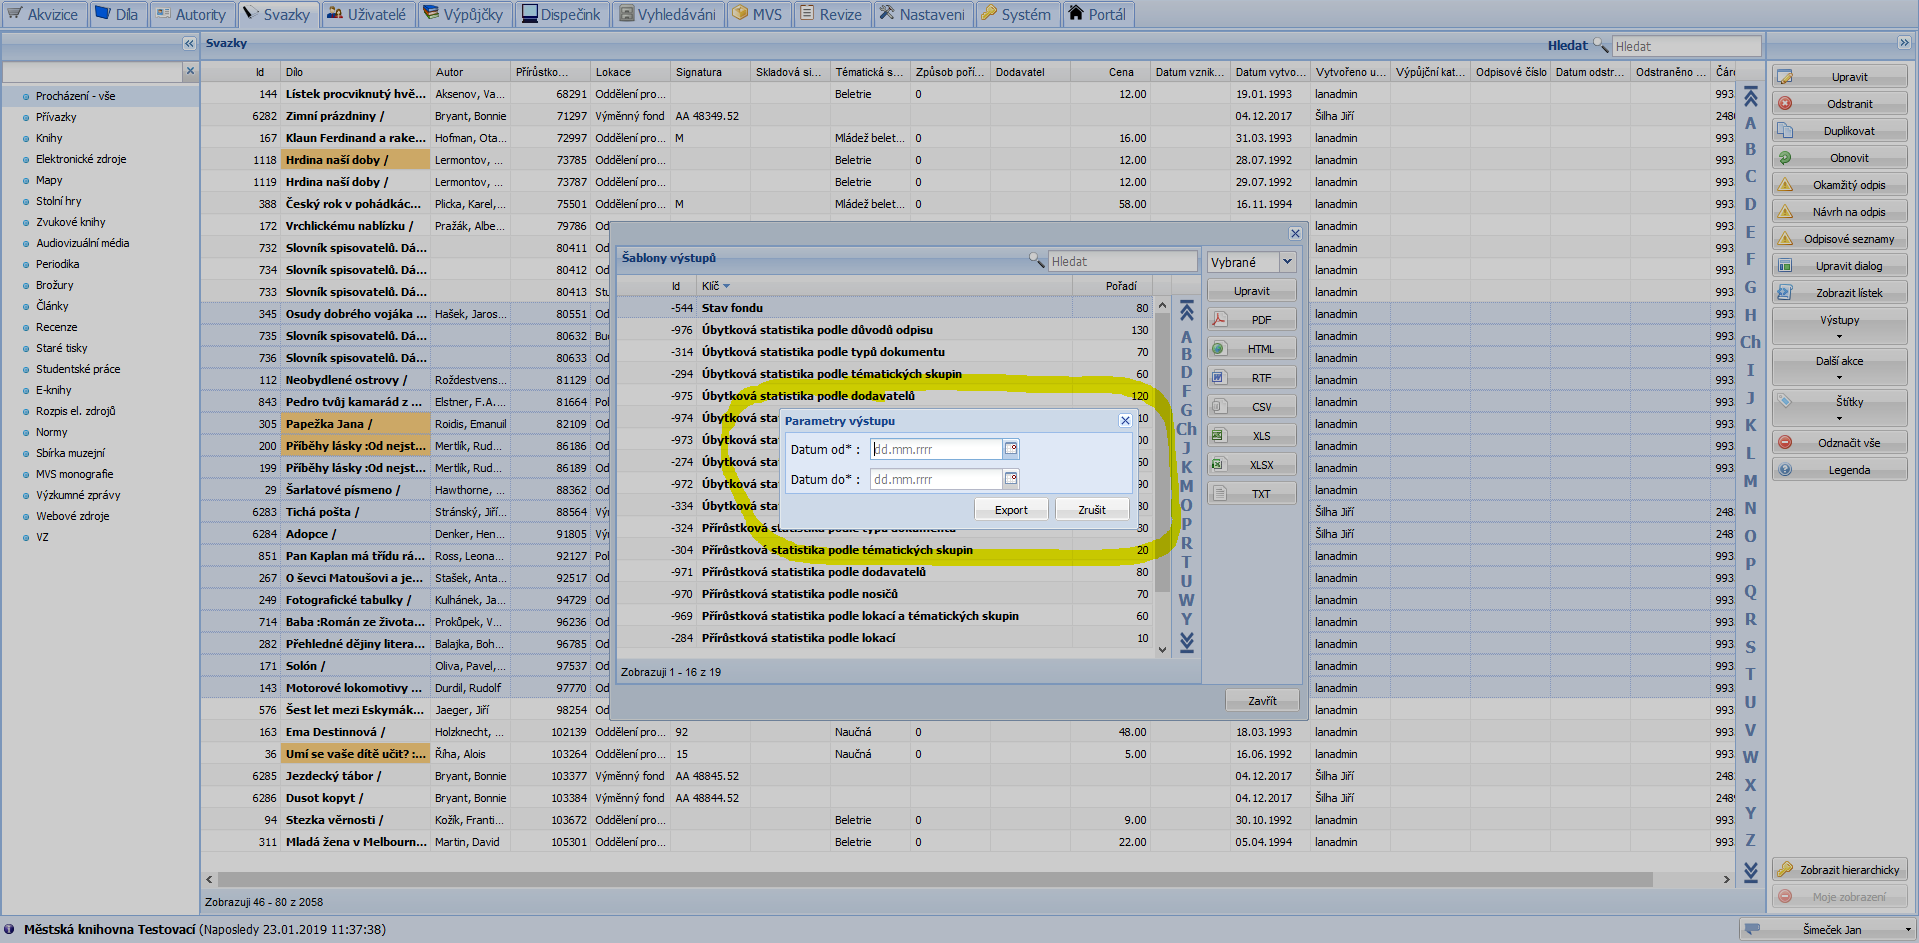
Task: Jump to top of Šablony výstupů list
Action: [1187, 311]
